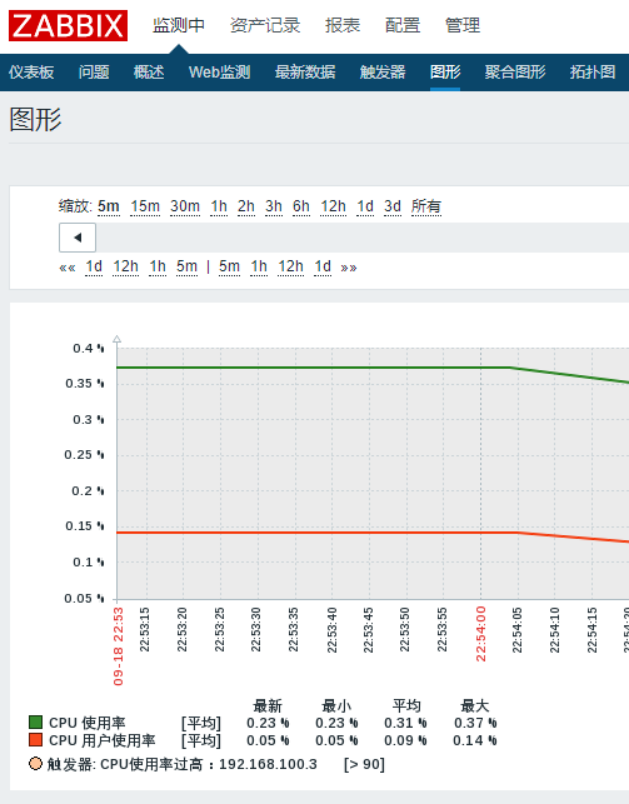Set zoom to 3d
The height and width of the screenshot is (804, 629).
point(392,207)
